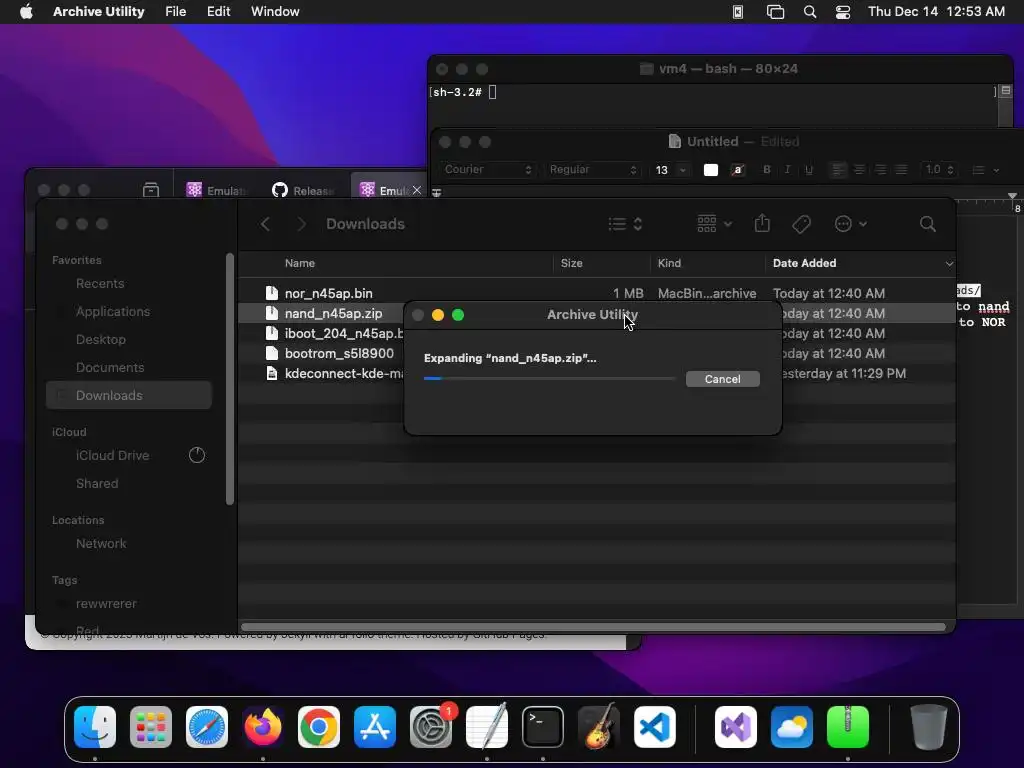Open the Edit menu

pyautogui.click(x=218, y=12)
